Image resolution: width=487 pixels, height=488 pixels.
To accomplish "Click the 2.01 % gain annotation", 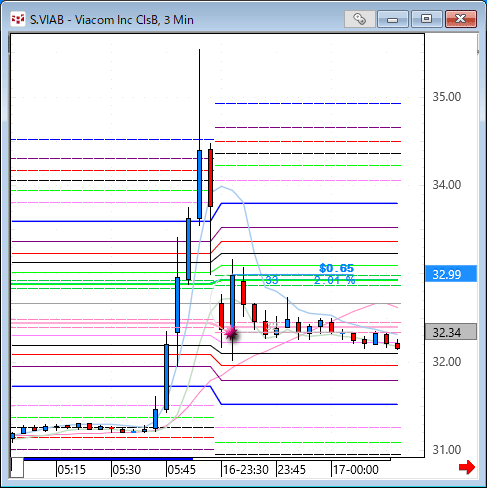I will pos(335,280).
